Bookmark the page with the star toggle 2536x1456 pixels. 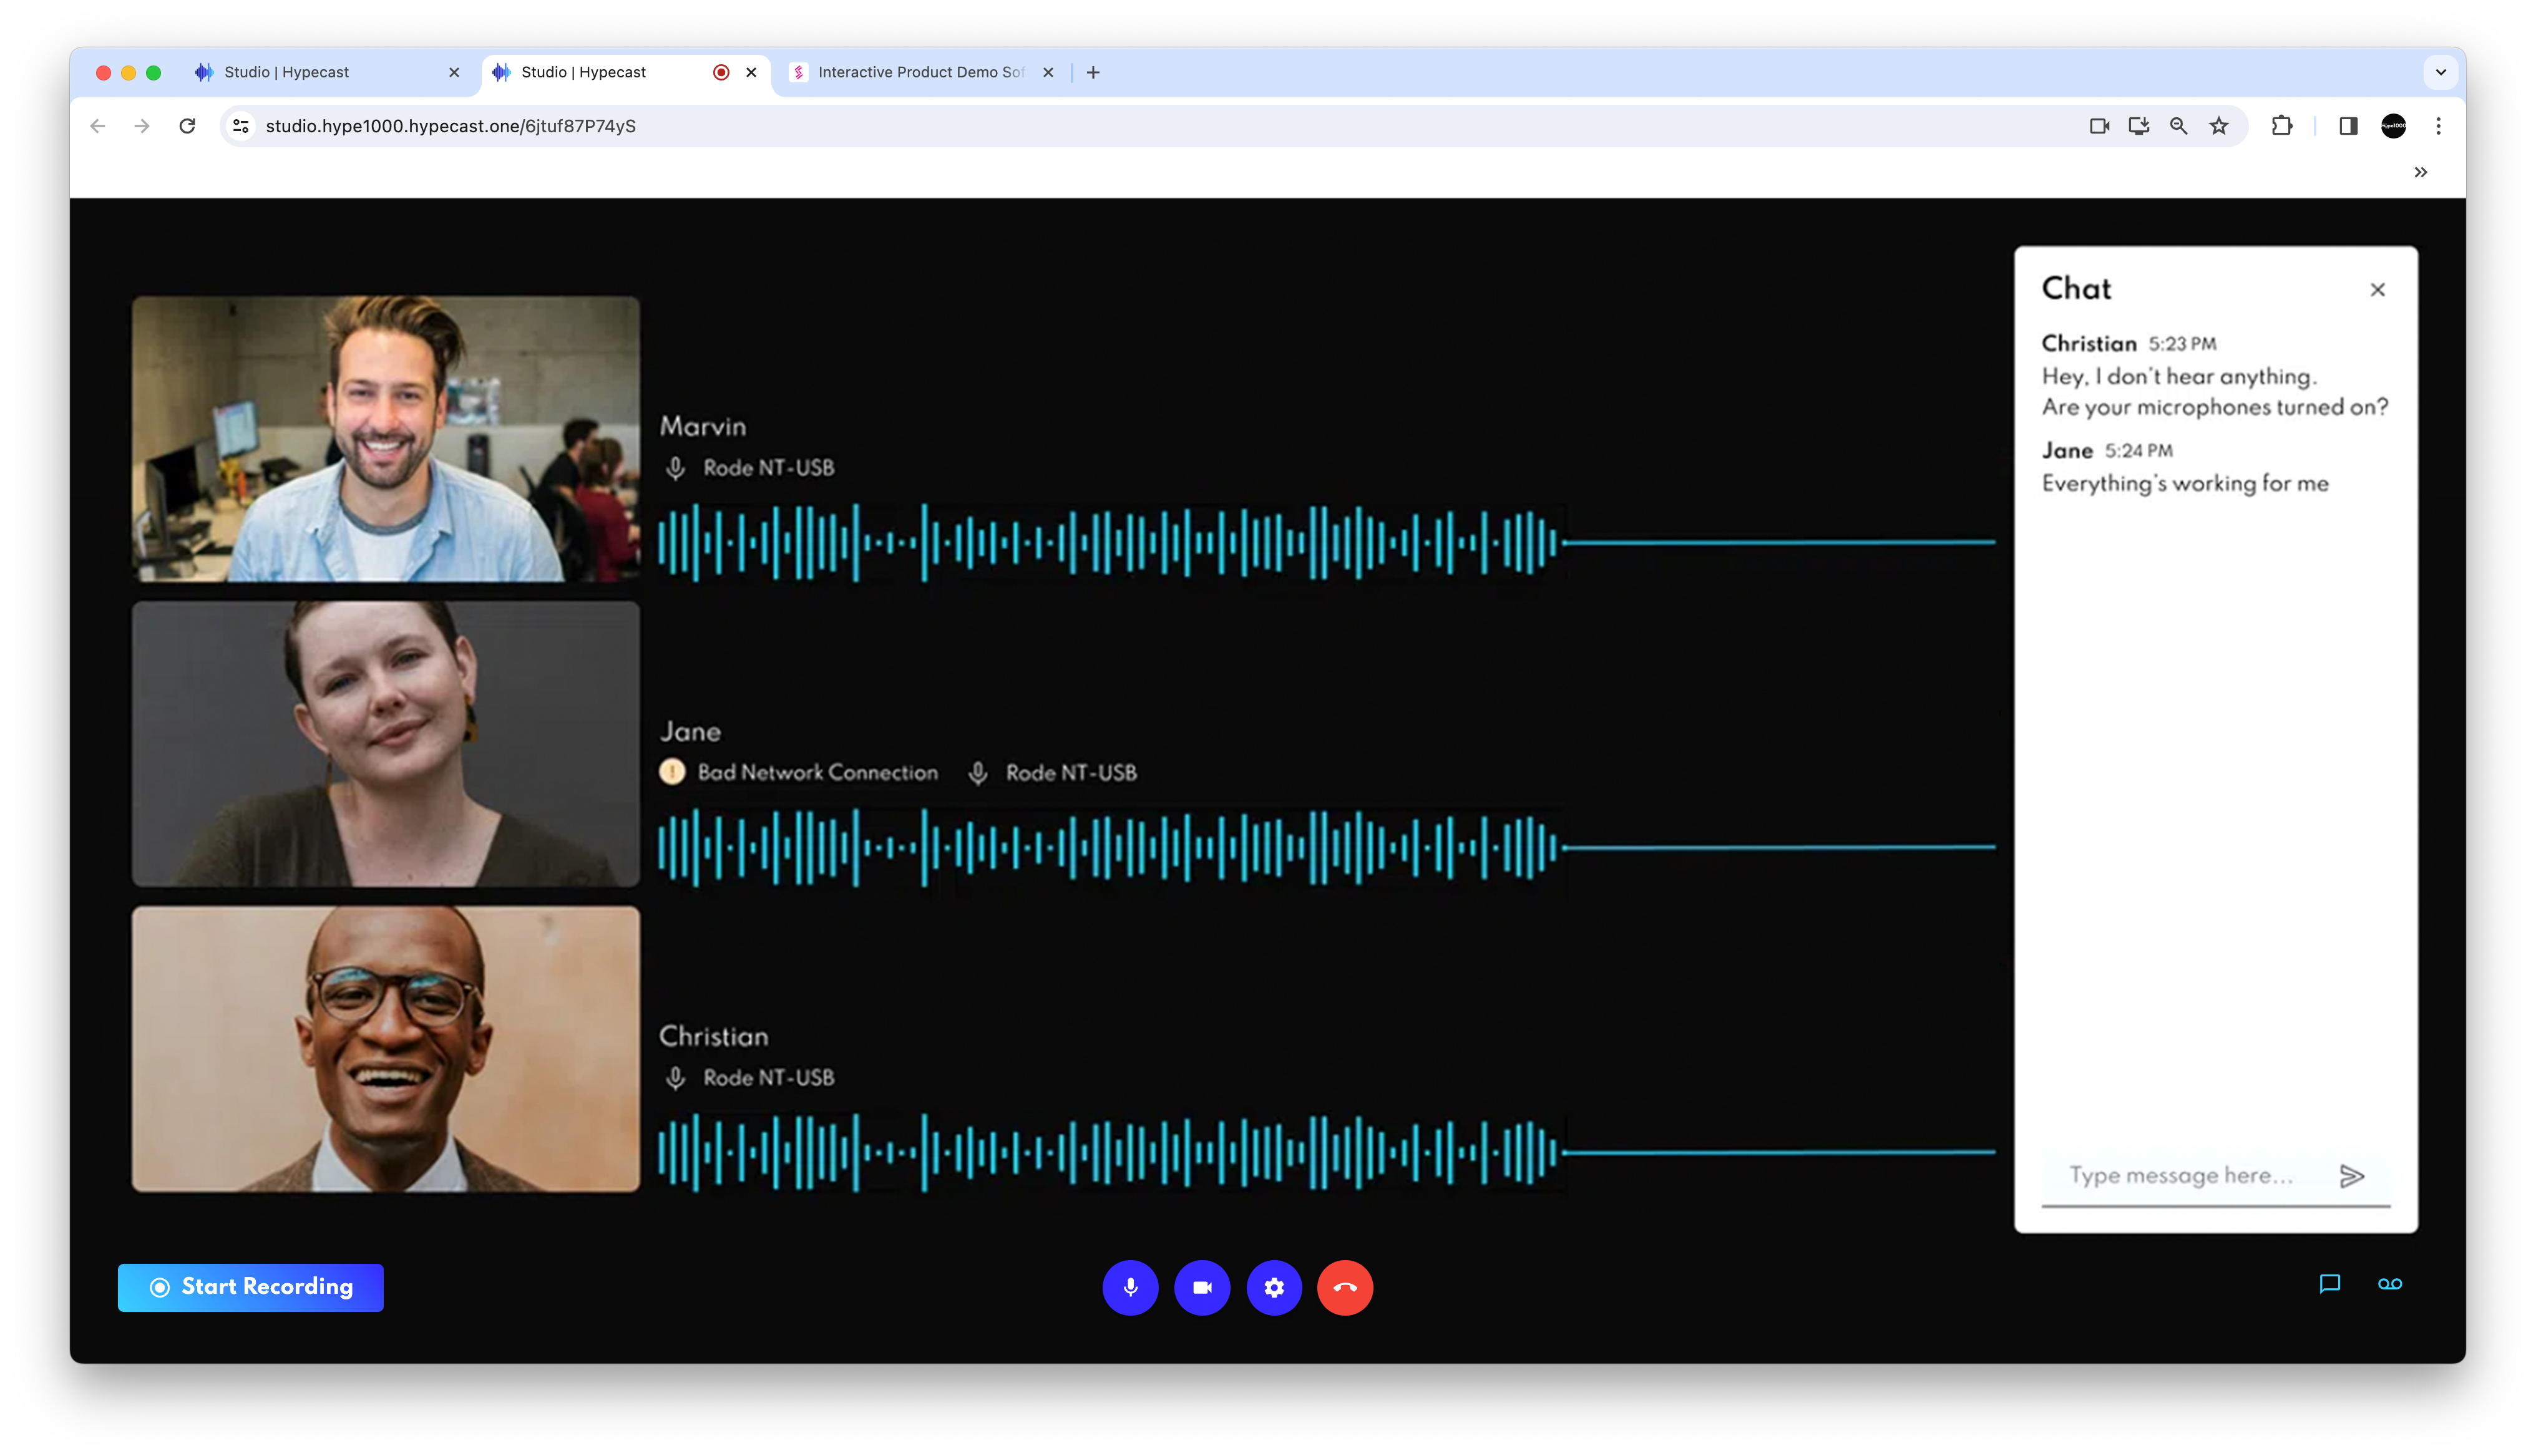pos(2219,126)
